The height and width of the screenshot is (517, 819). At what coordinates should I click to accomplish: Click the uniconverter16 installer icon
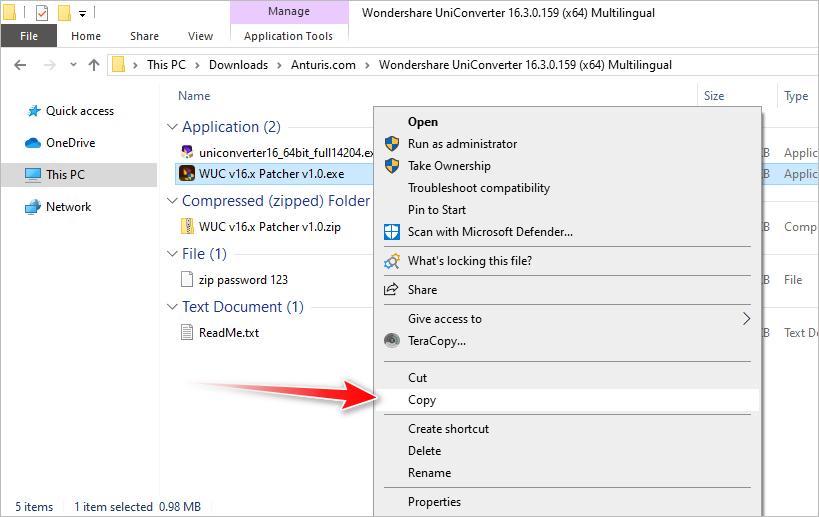tap(187, 153)
